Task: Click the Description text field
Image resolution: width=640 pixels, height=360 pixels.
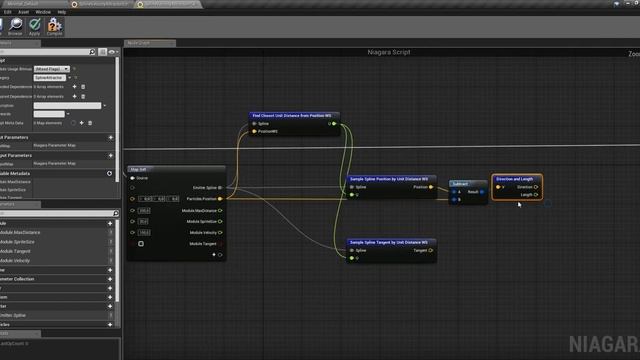Action: [x=67, y=106]
